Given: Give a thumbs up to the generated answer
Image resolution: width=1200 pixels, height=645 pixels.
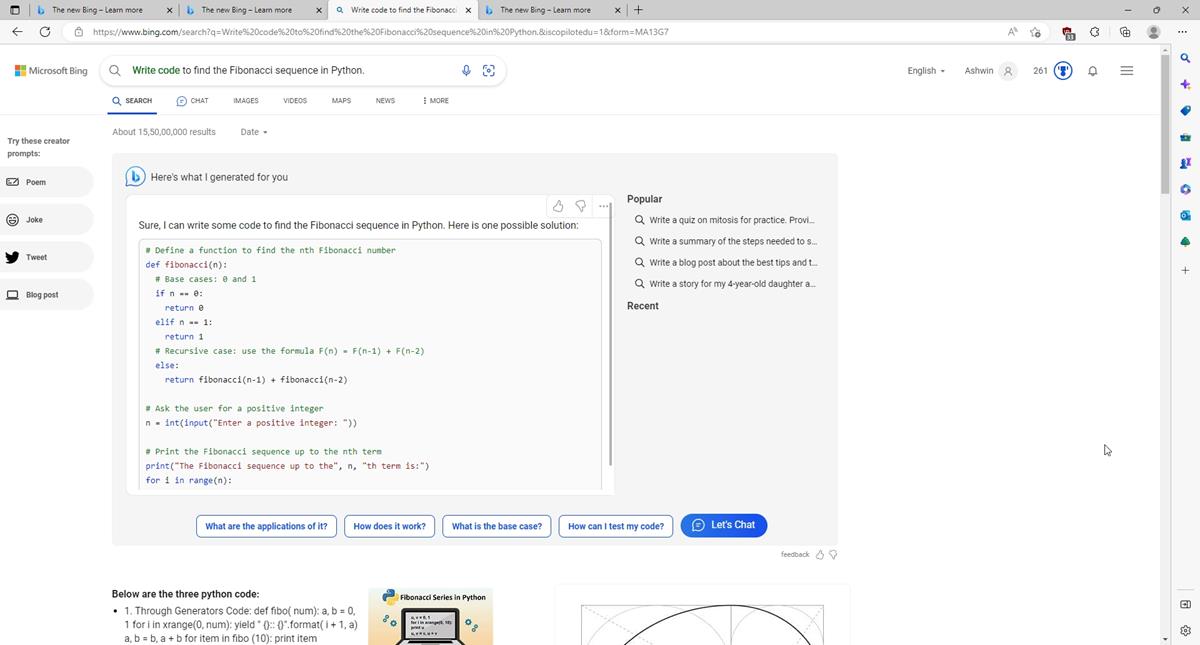Looking at the screenshot, I should click(x=558, y=206).
